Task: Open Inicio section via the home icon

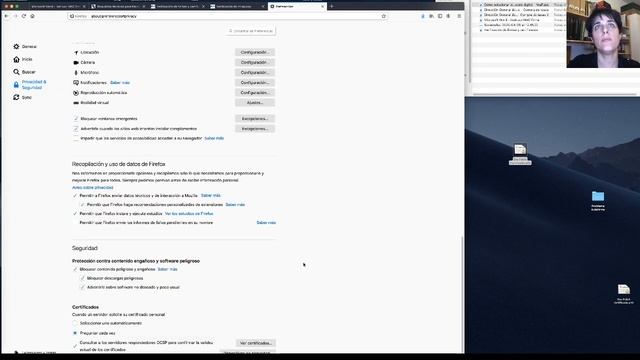Action: (16, 59)
